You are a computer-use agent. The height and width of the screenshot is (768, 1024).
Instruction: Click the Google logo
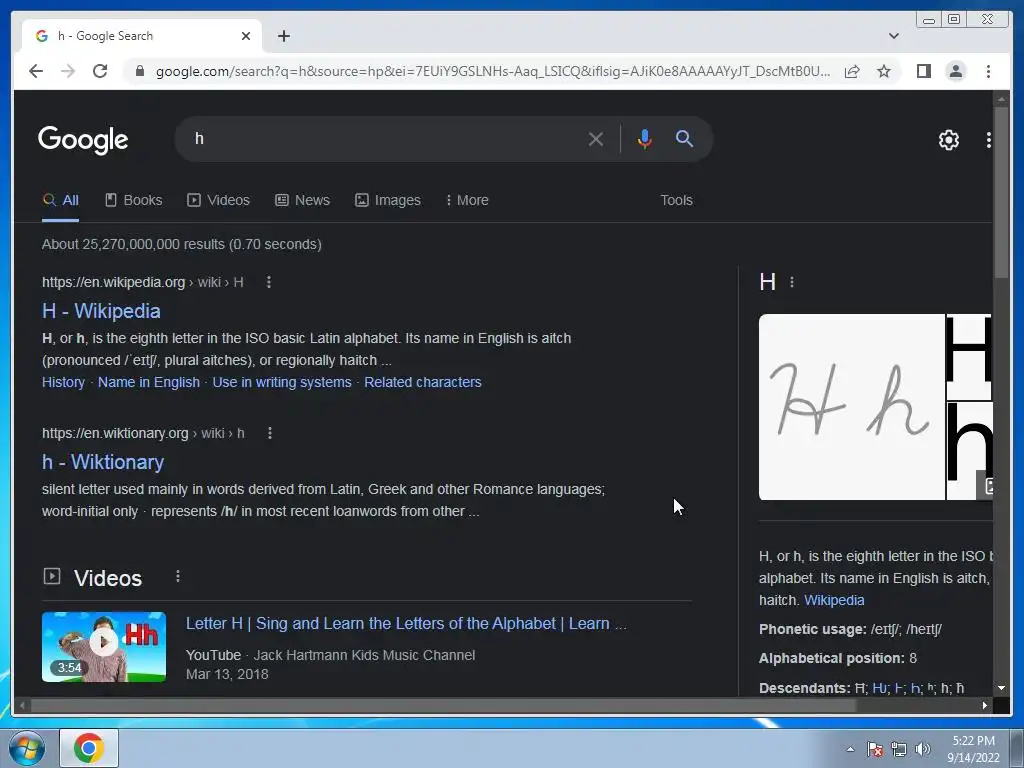83,140
